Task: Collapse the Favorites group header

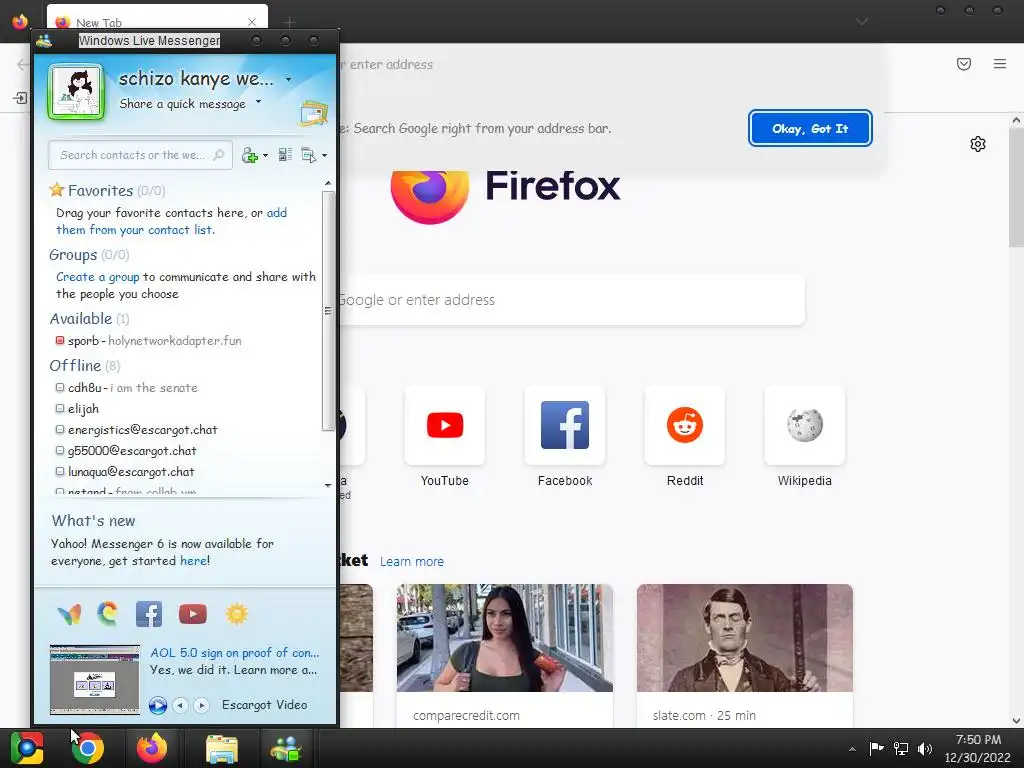Action: pyautogui.click(x=107, y=190)
